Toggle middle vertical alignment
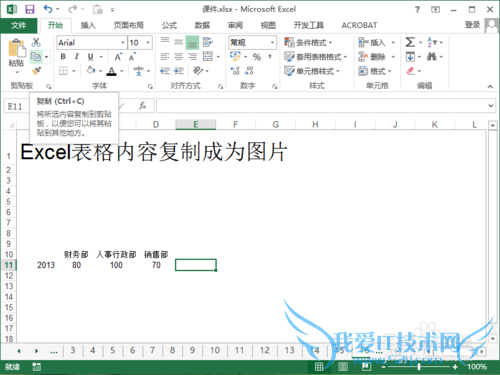 click(x=179, y=42)
